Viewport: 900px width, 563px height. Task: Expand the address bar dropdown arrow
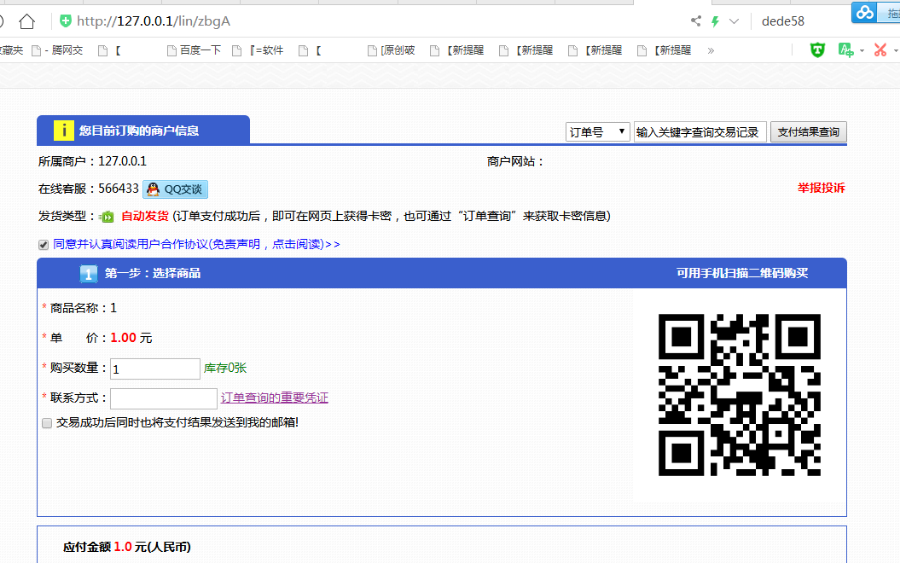point(734,21)
